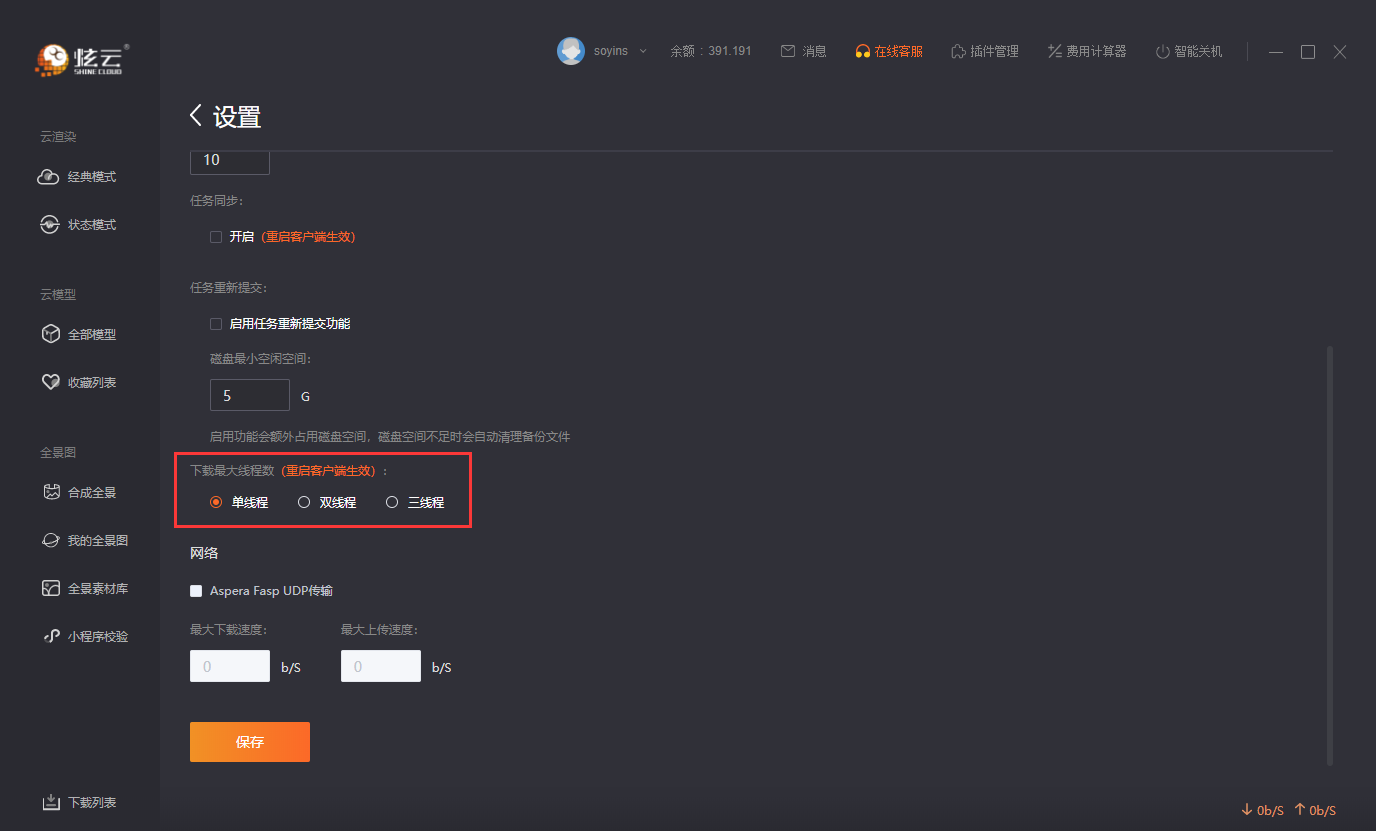
Task: Click the Shine Cloud logo
Action: [82, 60]
